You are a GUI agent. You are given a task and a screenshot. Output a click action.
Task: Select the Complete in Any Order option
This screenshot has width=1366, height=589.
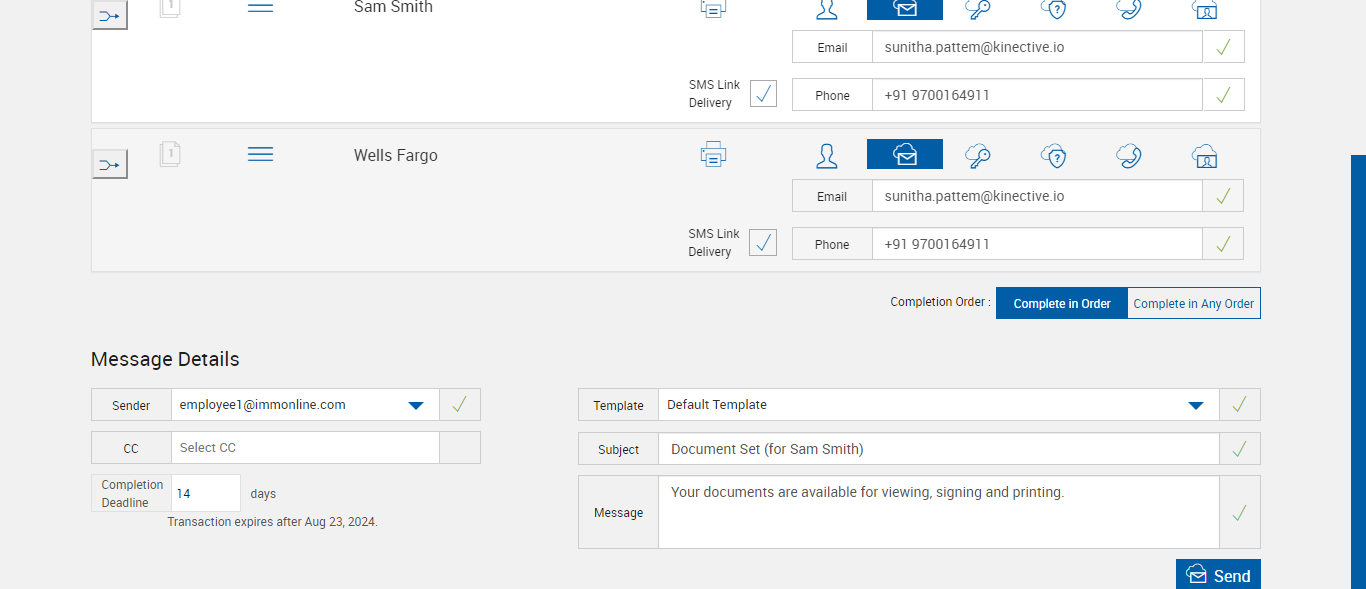tap(1193, 304)
